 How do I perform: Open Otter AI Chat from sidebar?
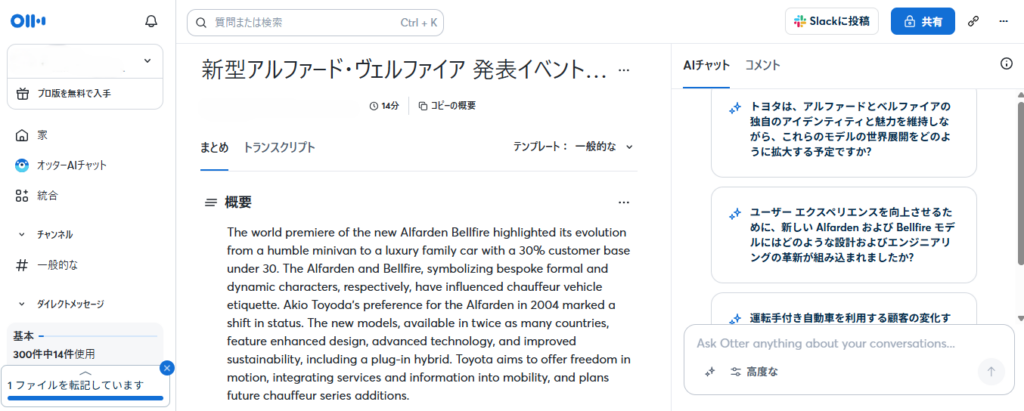point(60,165)
